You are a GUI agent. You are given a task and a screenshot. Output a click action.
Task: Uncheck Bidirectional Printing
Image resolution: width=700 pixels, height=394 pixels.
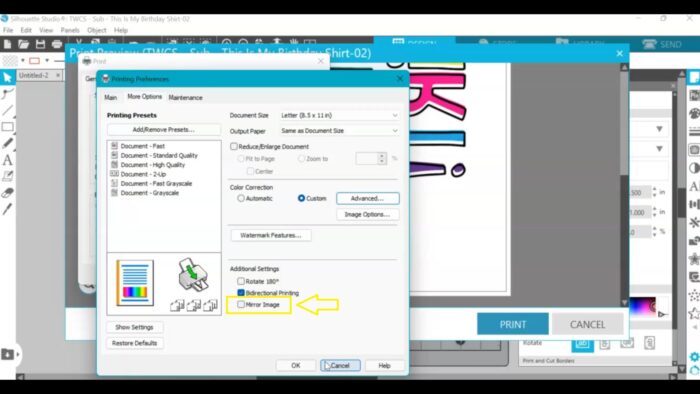[x=241, y=293]
